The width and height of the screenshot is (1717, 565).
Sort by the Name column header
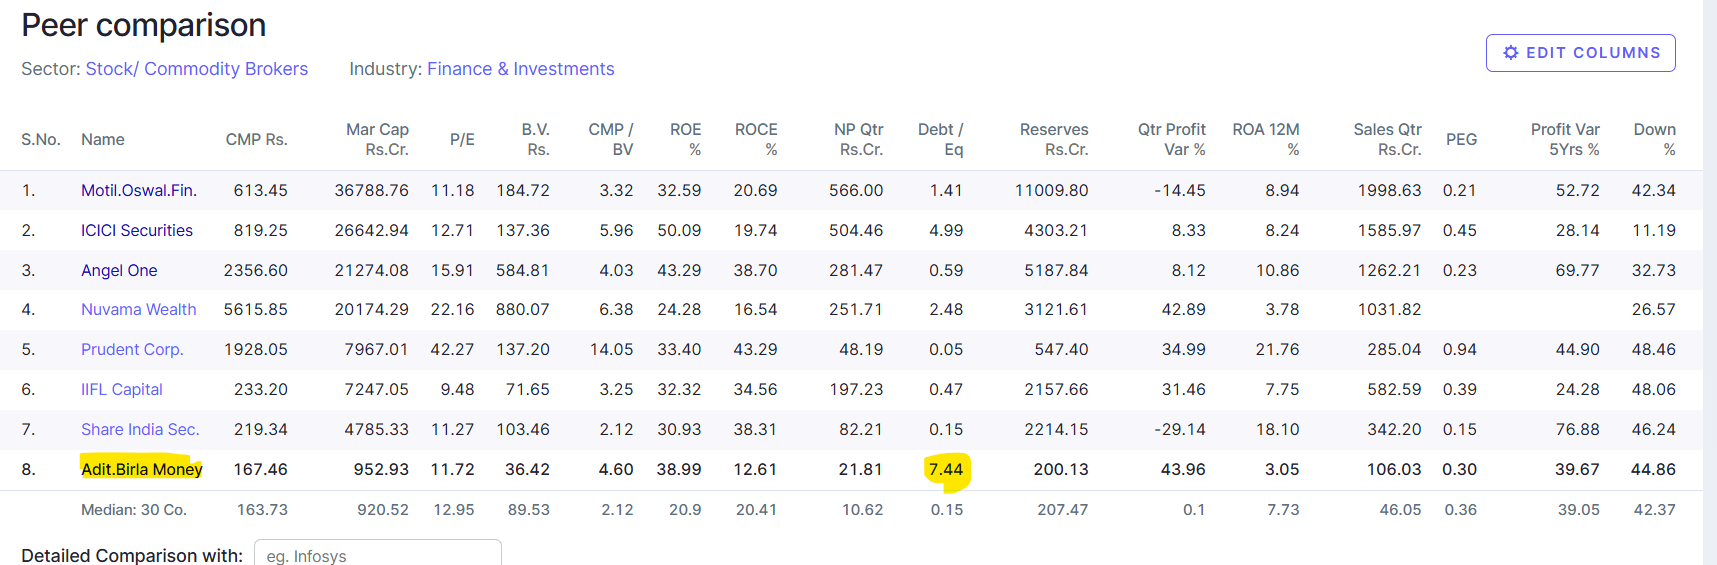(x=103, y=140)
